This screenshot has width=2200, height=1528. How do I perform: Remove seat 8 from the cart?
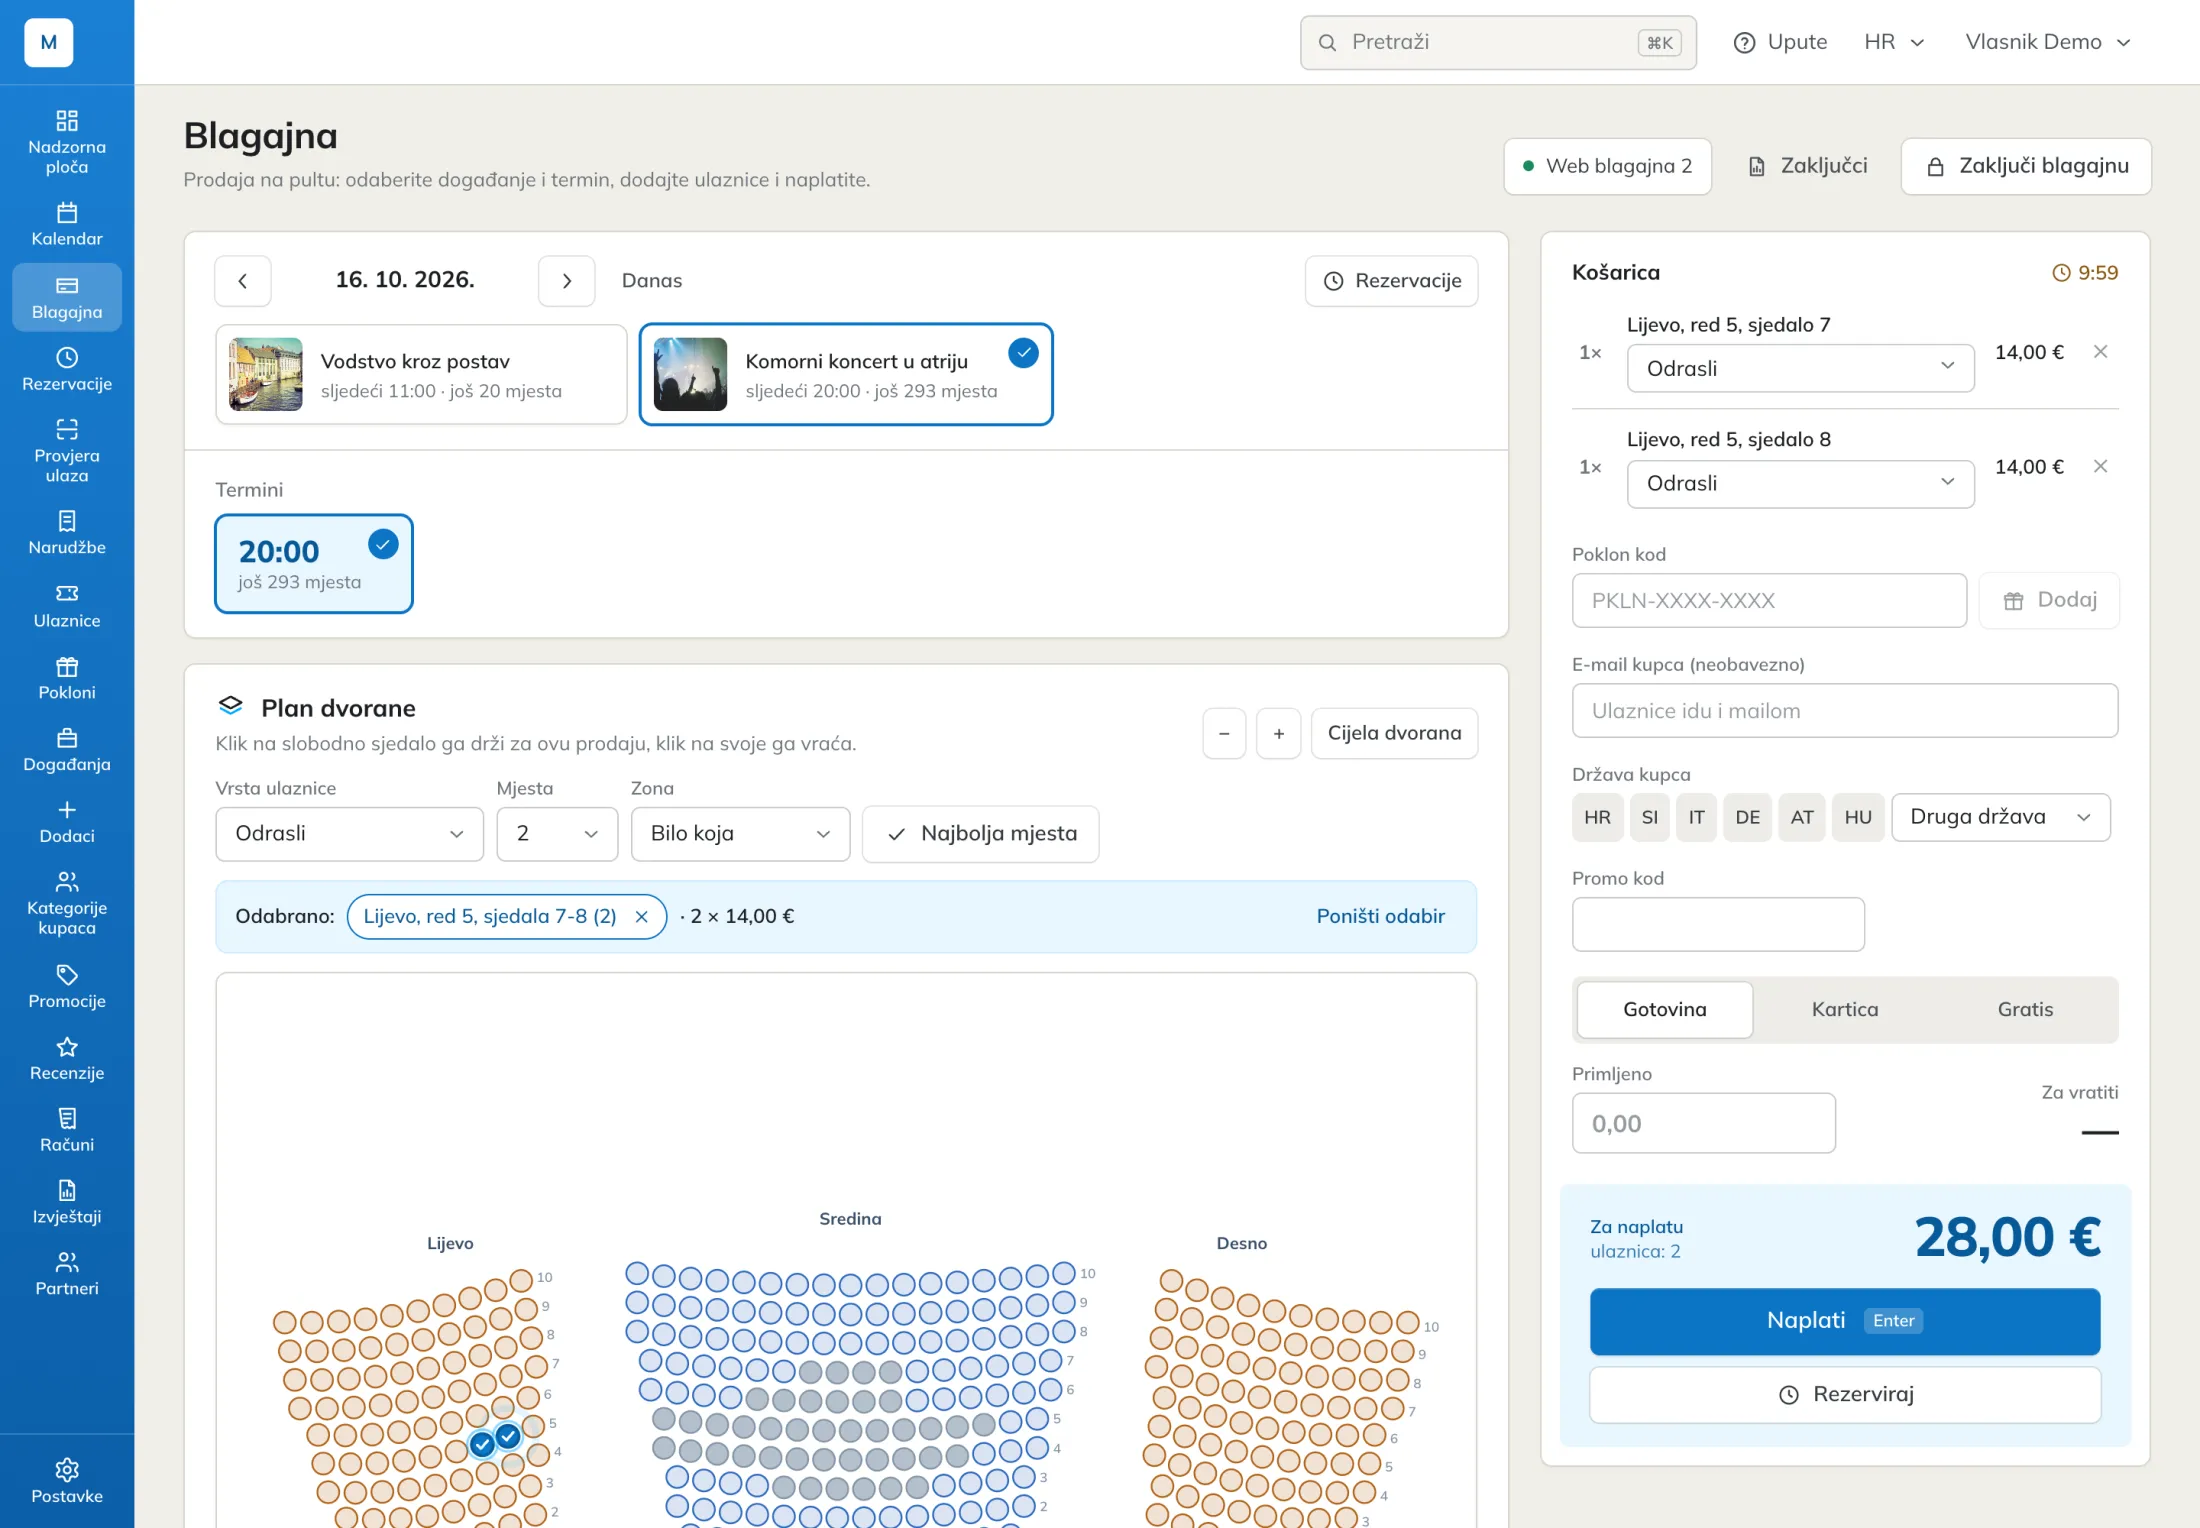click(2100, 467)
